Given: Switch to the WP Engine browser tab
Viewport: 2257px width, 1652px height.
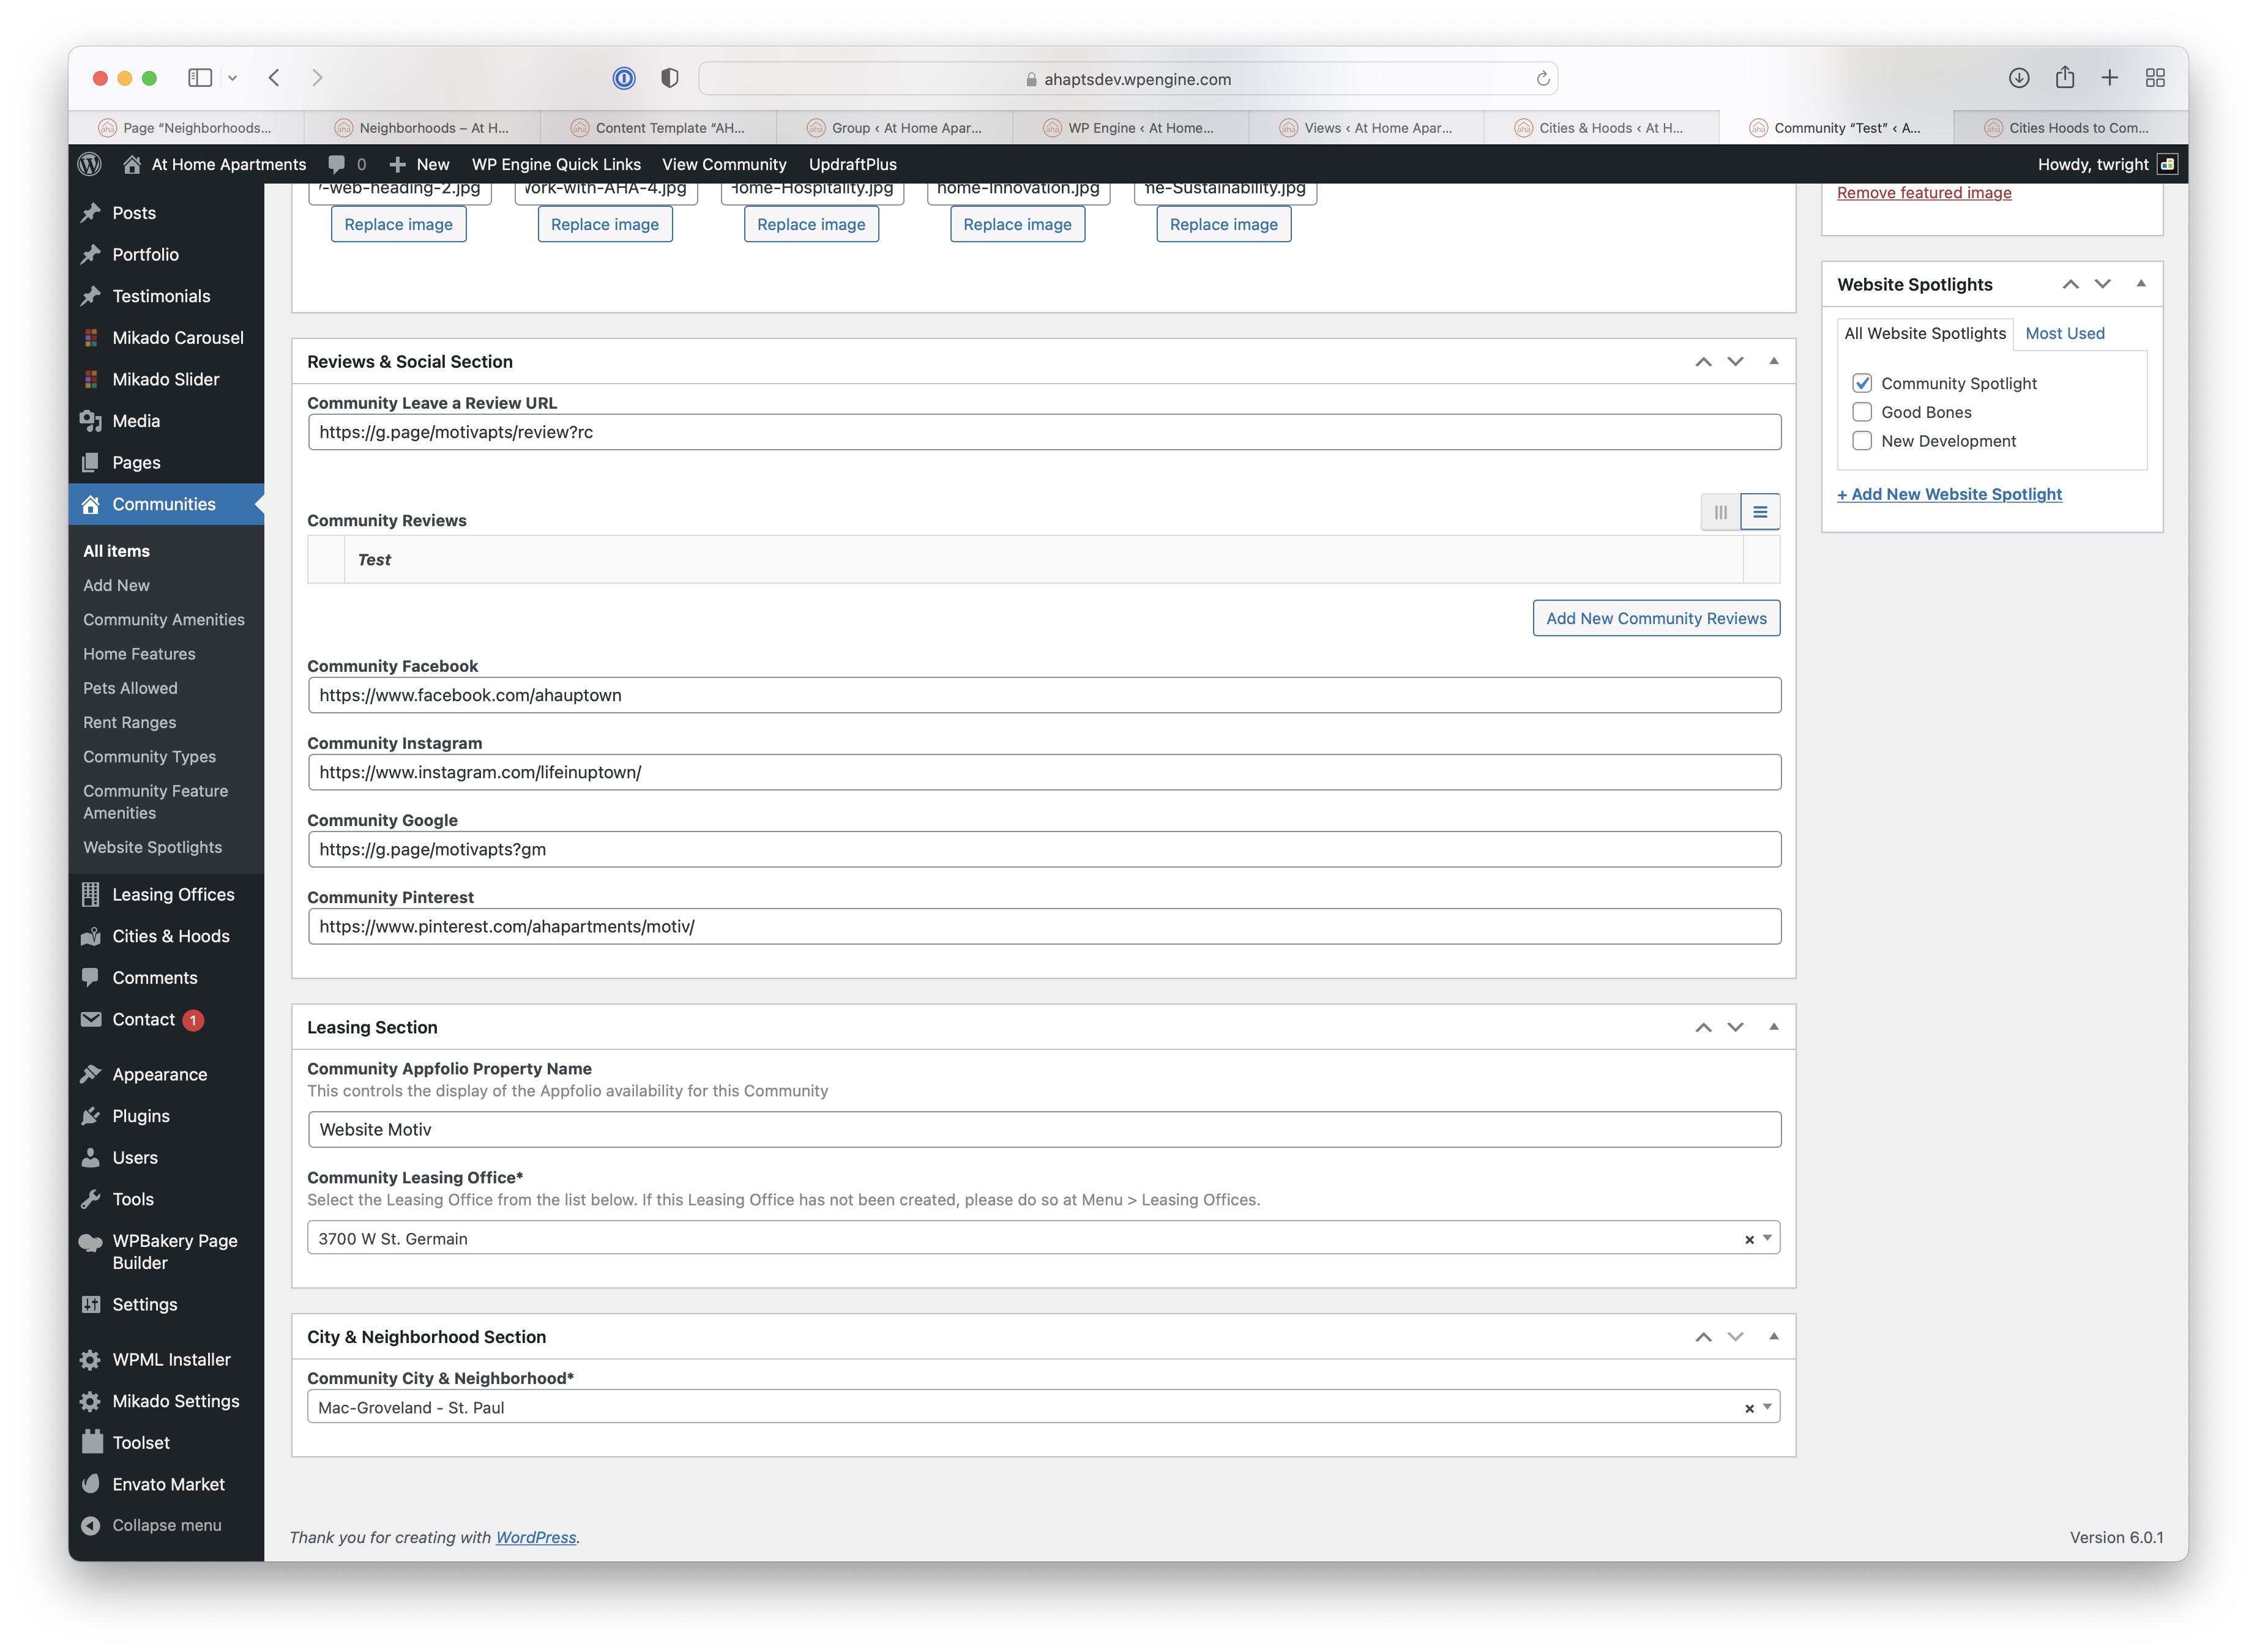Looking at the screenshot, I should 1130,128.
